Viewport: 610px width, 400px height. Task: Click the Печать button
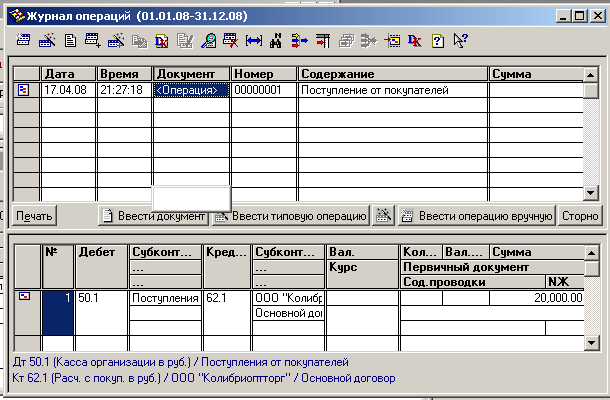tap(34, 216)
